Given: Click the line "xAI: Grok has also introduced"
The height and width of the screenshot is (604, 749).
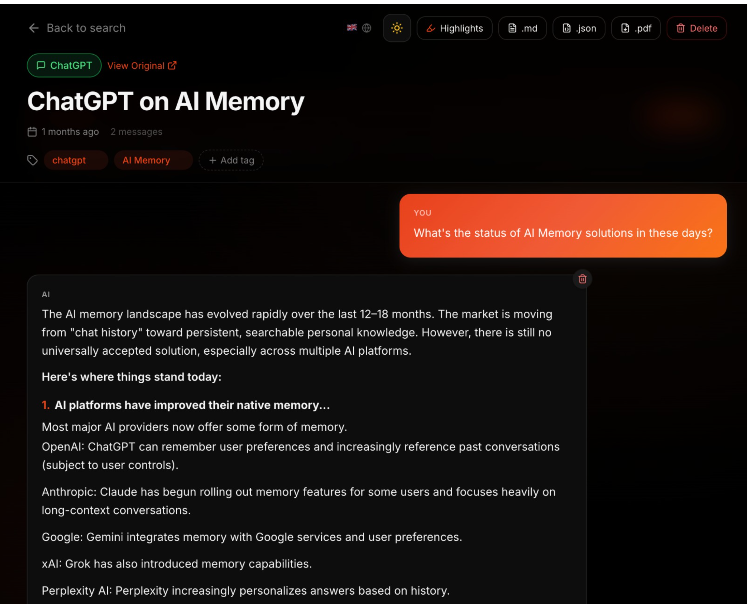Looking at the screenshot, I should pyautogui.click(x=177, y=564).
